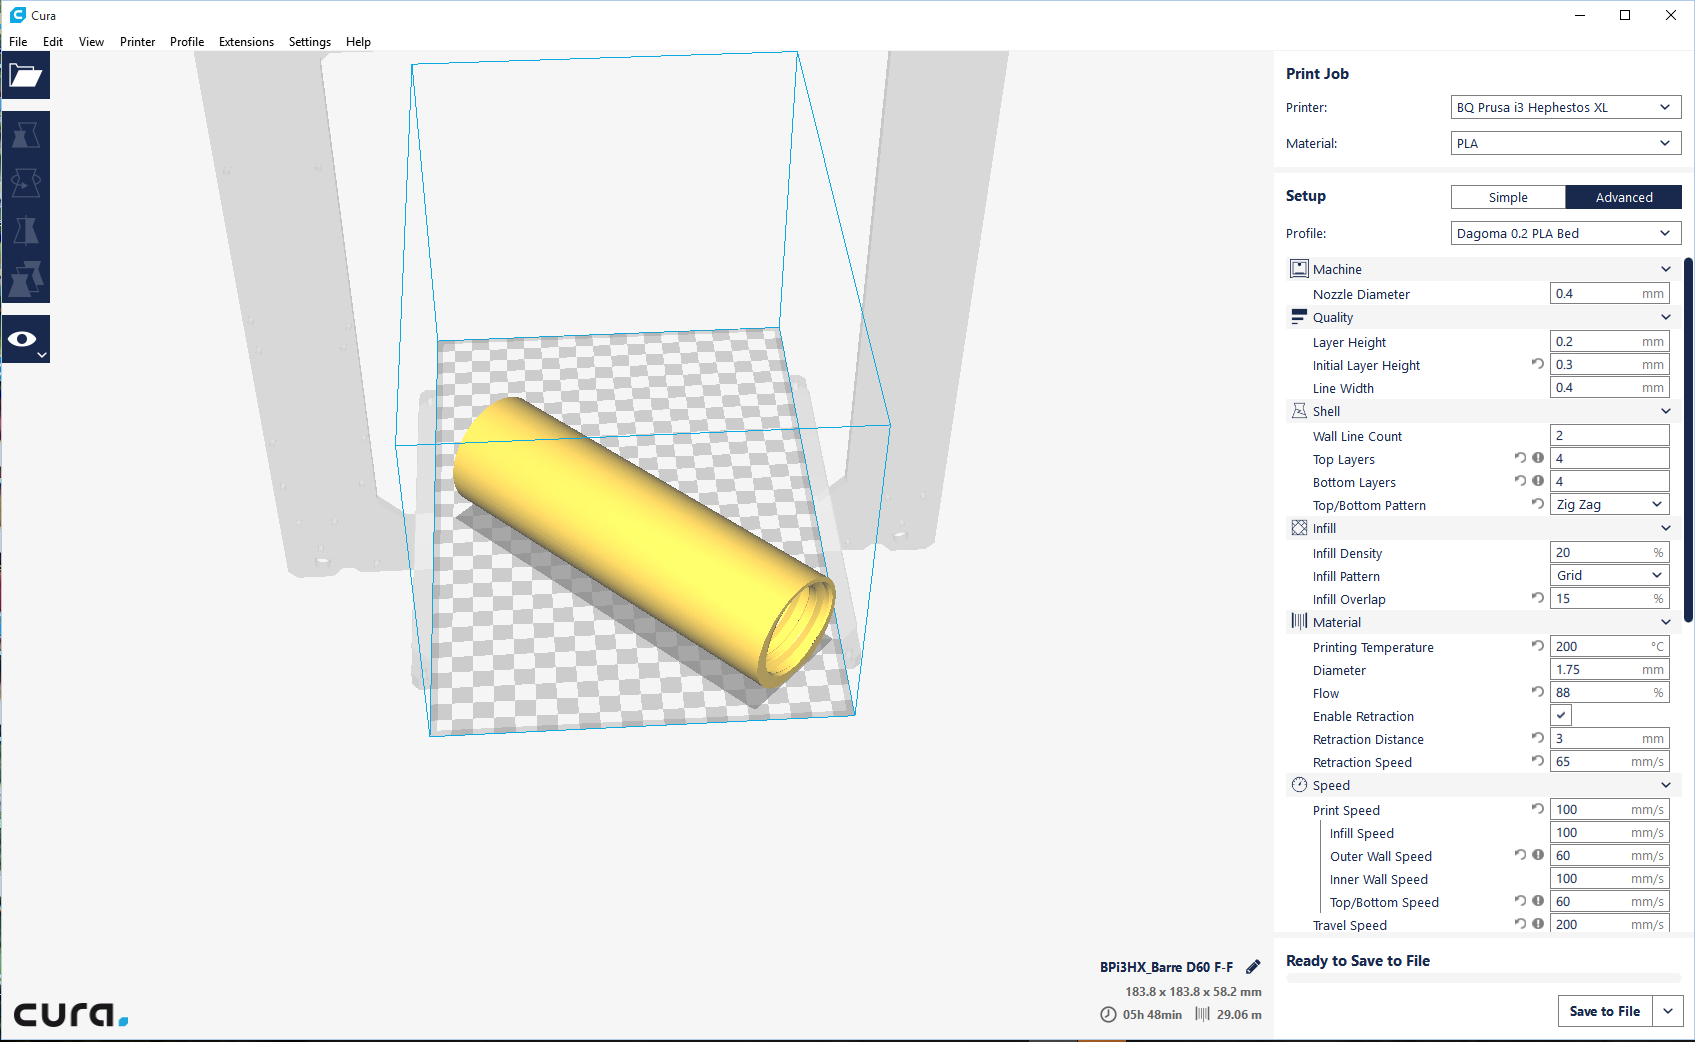Click the info icon beside Top/Bottom Speed
Screen dimensions: 1695x1042
point(1538,901)
